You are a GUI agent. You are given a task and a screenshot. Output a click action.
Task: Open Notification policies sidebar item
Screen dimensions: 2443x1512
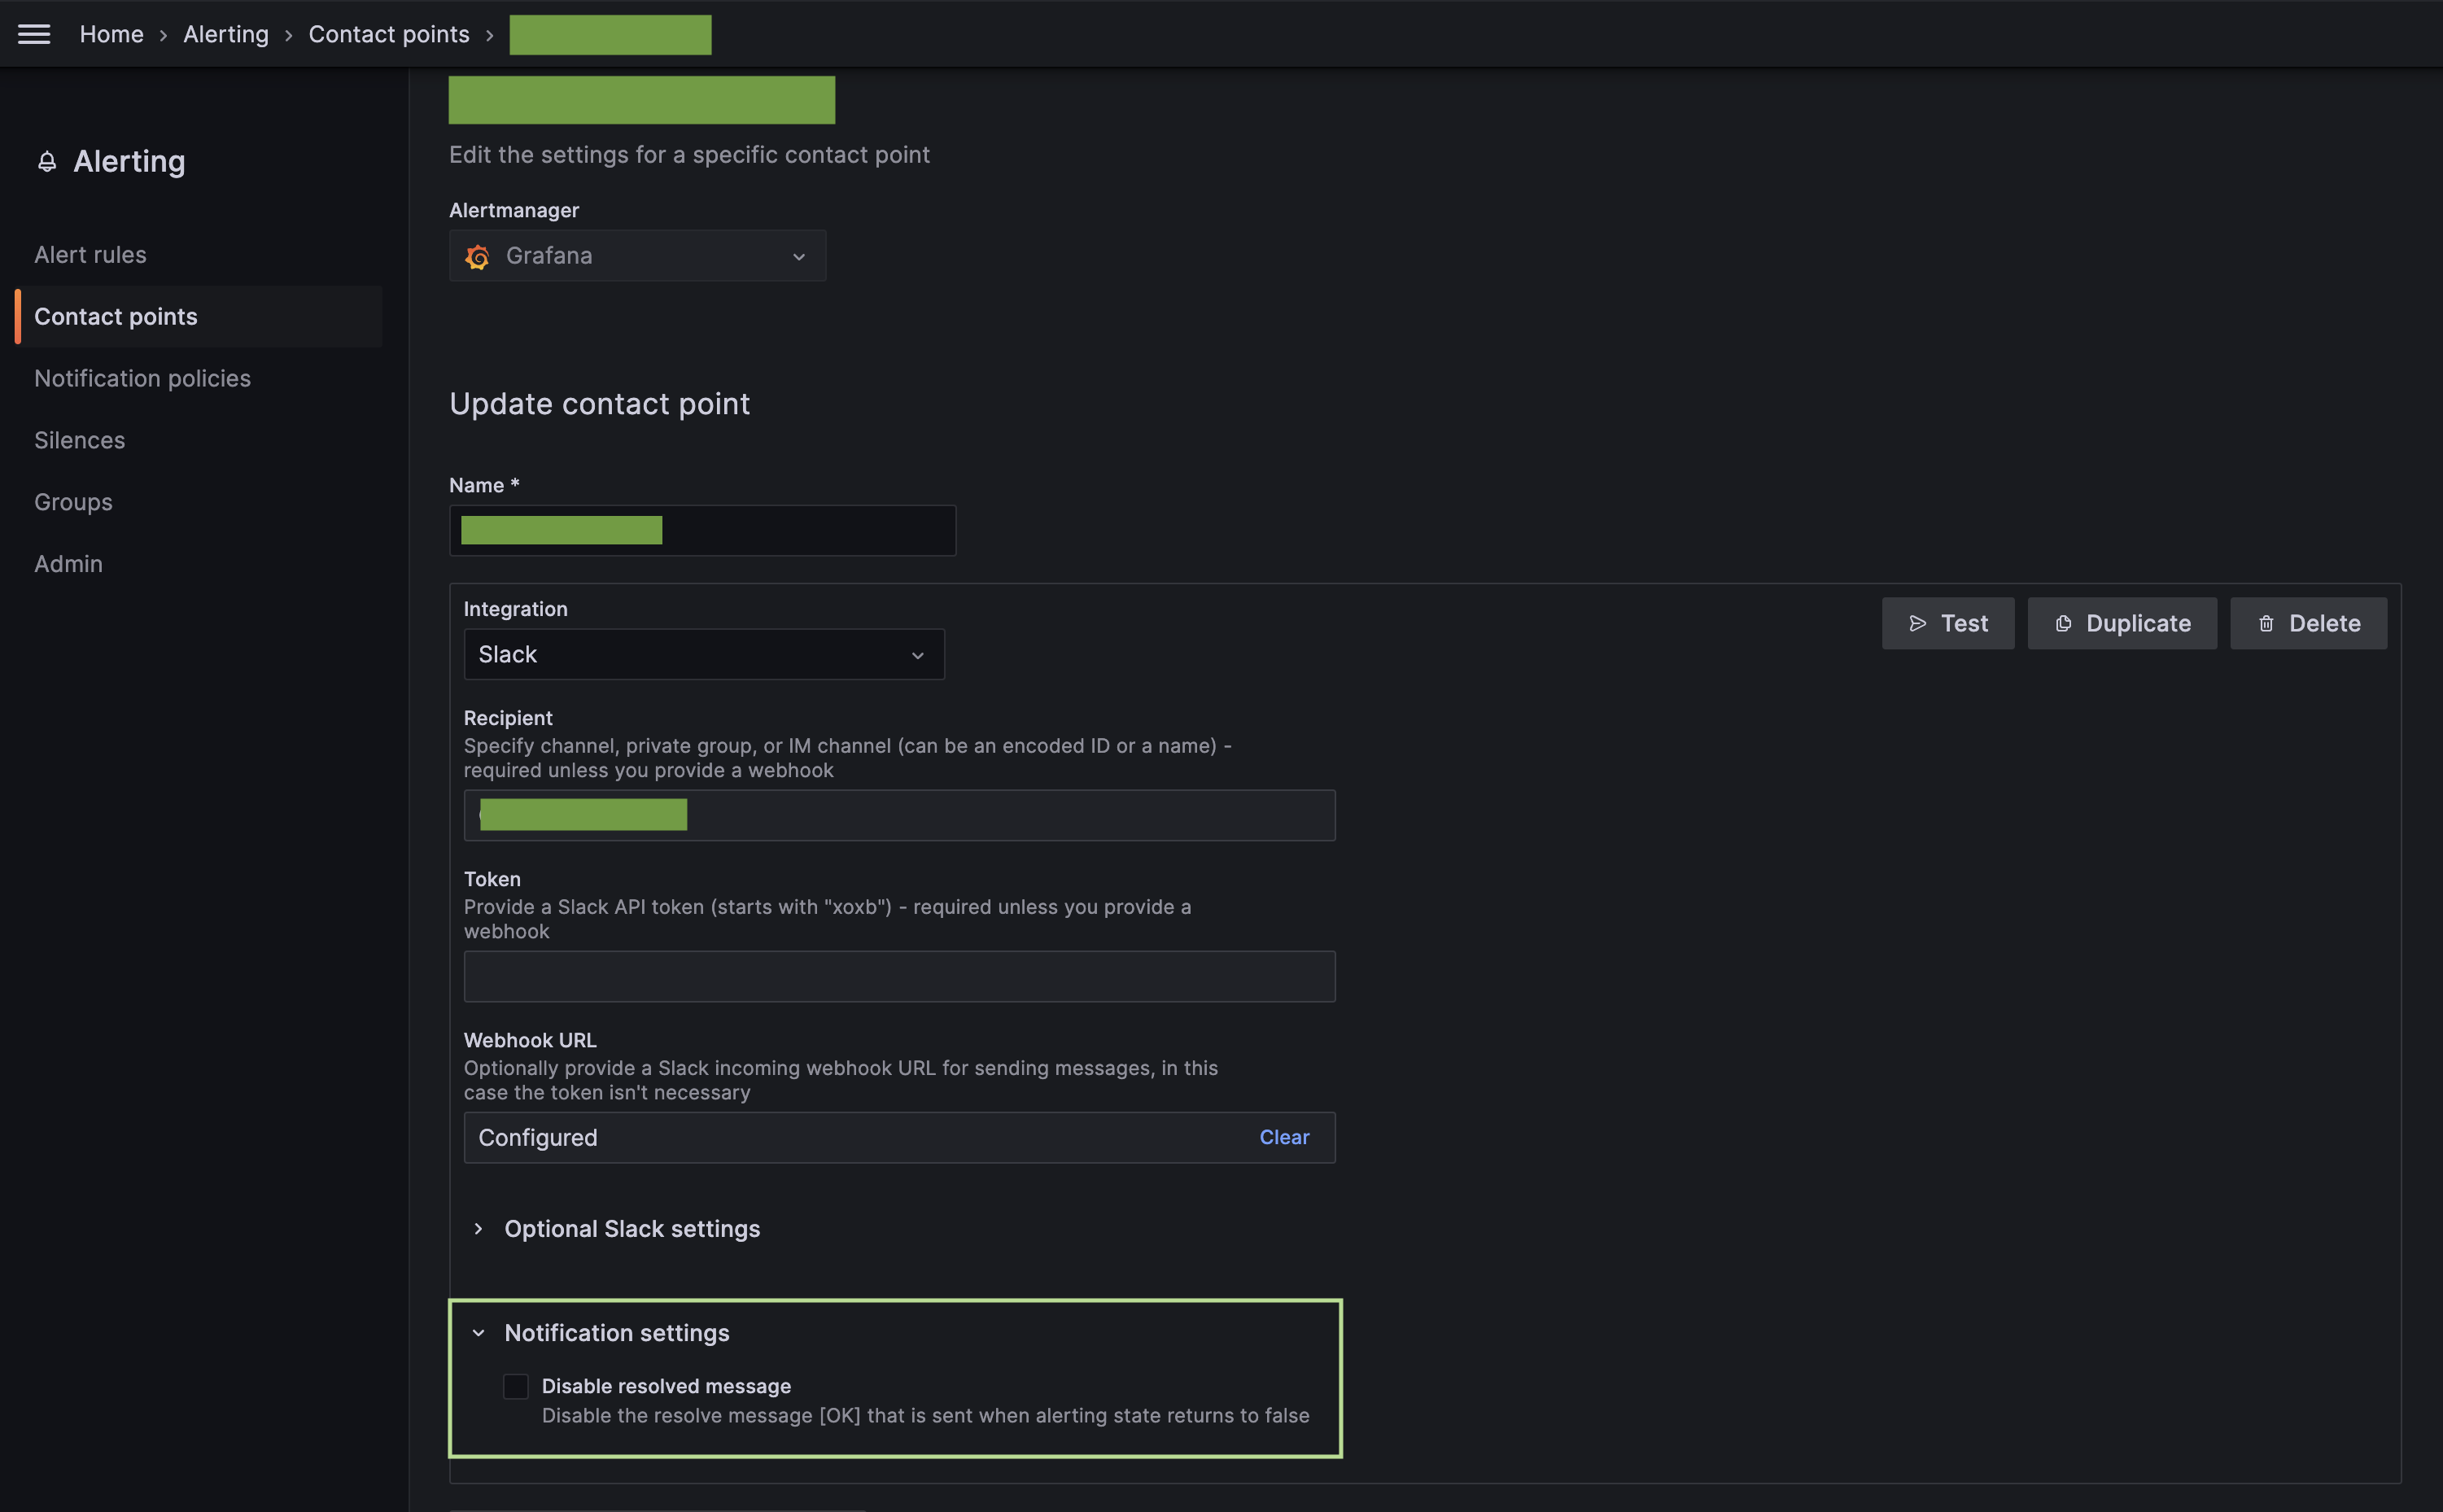(x=142, y=379)
